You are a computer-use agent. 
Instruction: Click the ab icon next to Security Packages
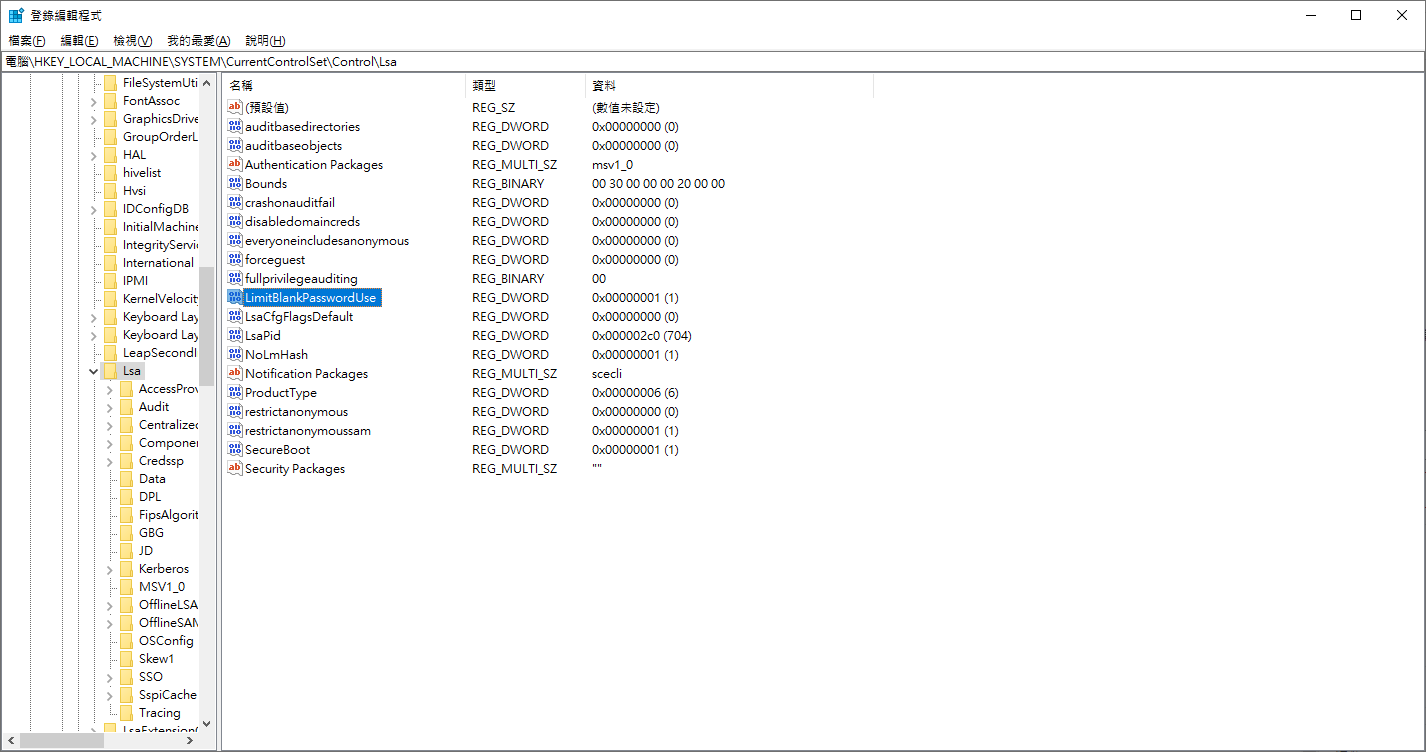235,469
